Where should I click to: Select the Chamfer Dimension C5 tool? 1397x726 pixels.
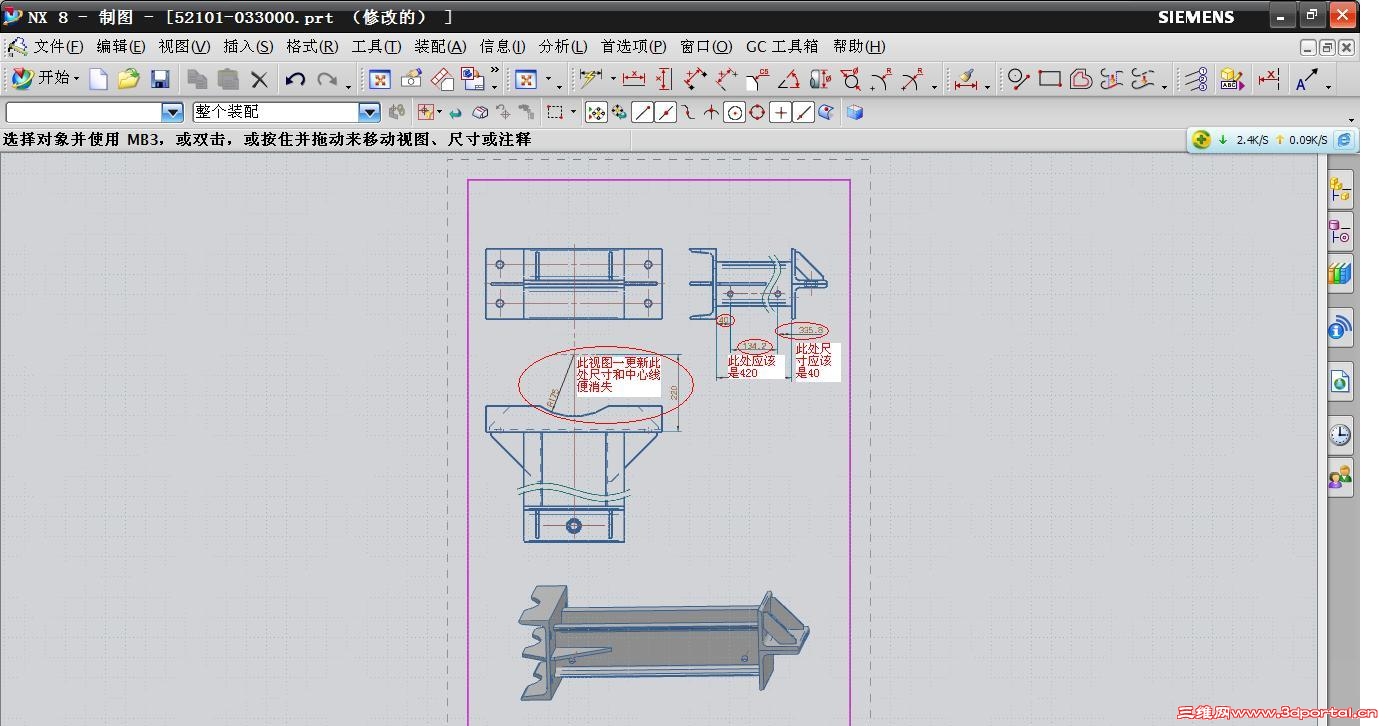[x=757, y=79]
